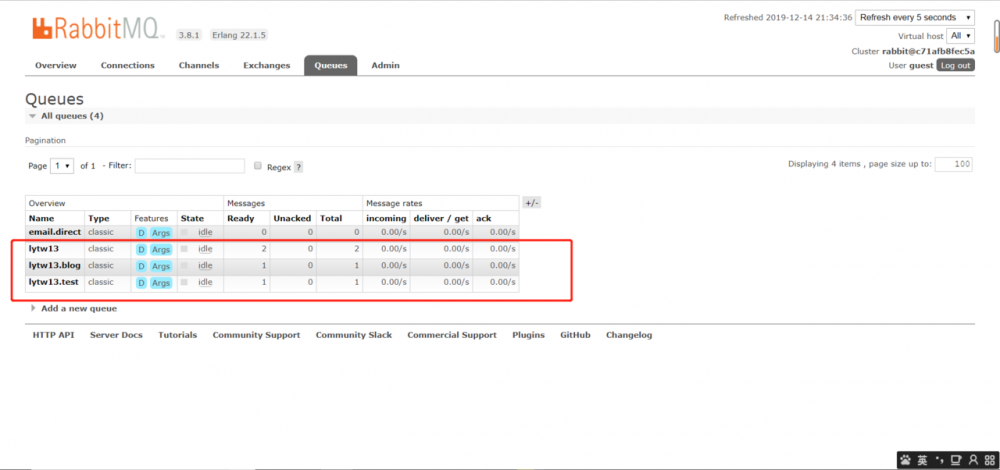The height and width of the screenshot is (470, 1000).
Task: Click the page size field showing 100
Action: (953, 165)
